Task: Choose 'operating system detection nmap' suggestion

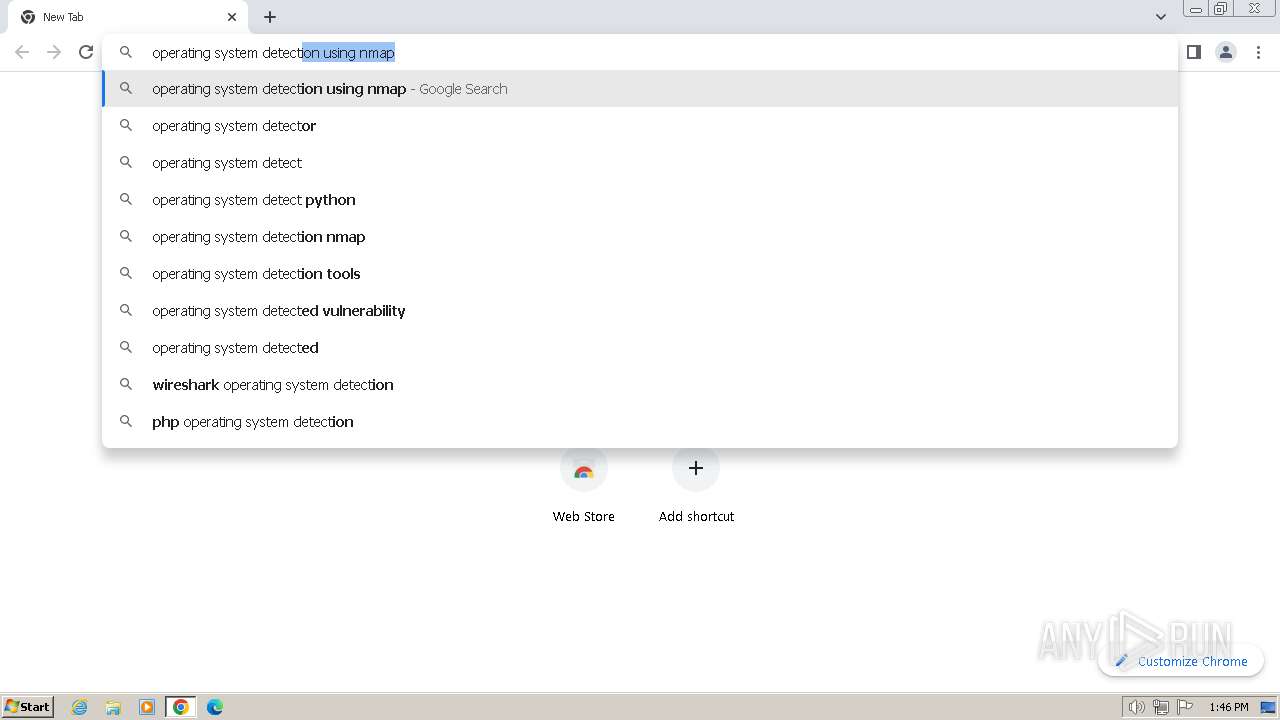Action: tap(640, 237)
